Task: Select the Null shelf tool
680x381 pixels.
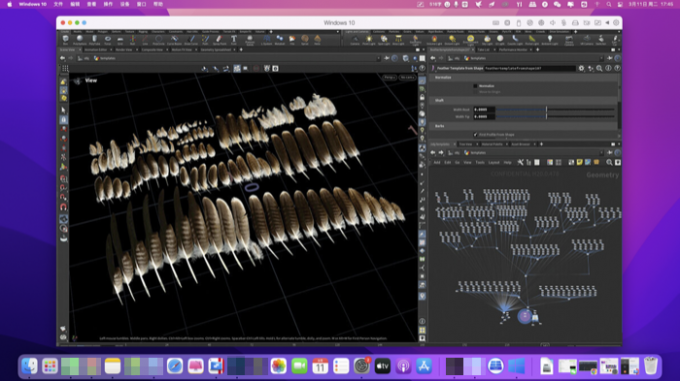Action: [x=133, y=39]
